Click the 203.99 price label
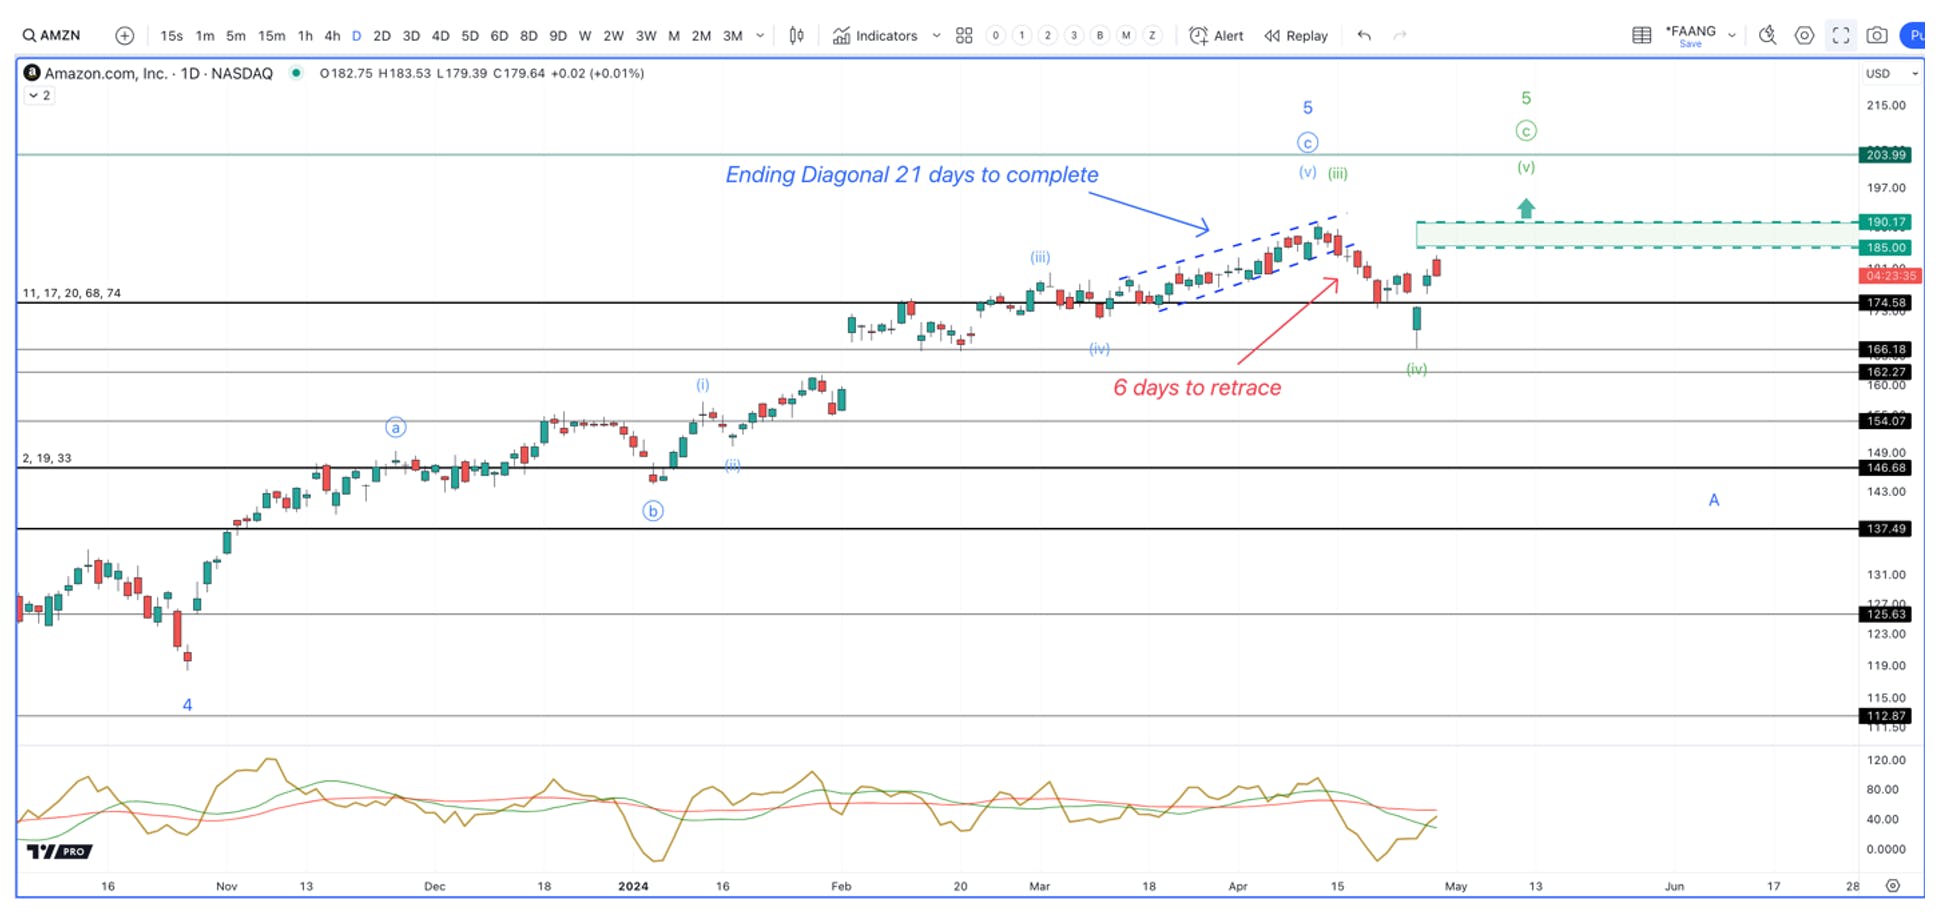 (1885, 155)
